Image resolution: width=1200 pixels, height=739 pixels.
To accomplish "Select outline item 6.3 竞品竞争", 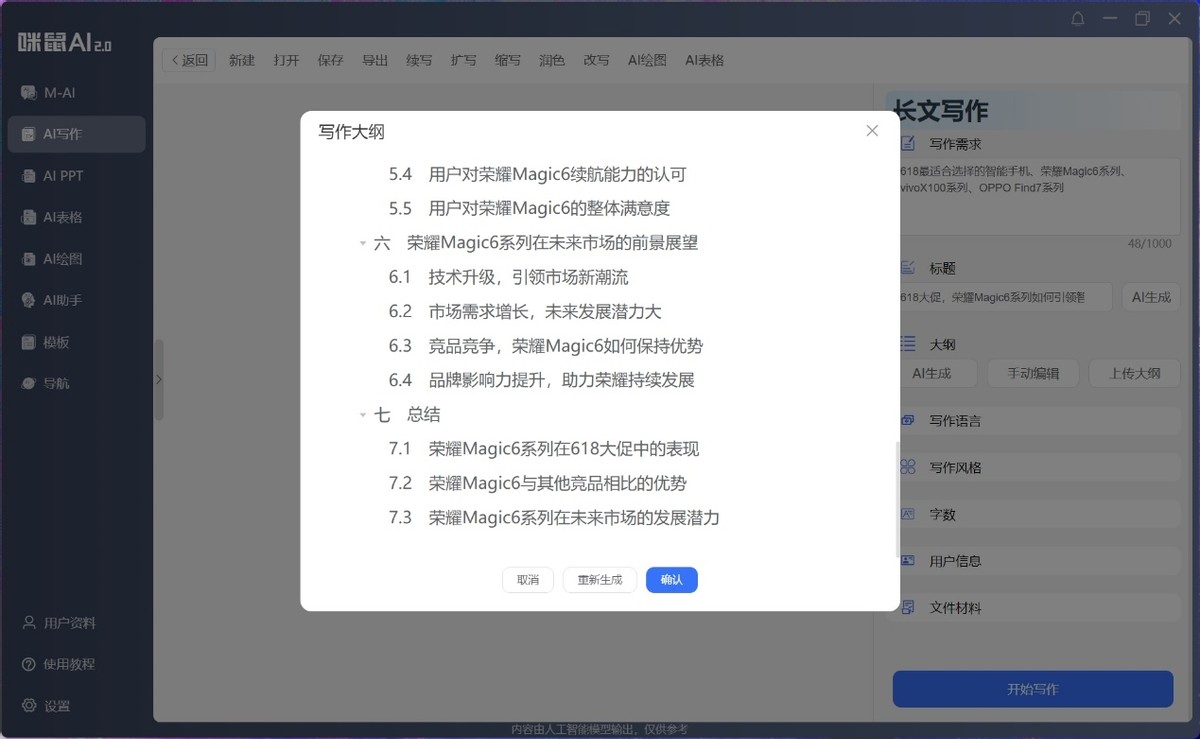I will [546, 346].
